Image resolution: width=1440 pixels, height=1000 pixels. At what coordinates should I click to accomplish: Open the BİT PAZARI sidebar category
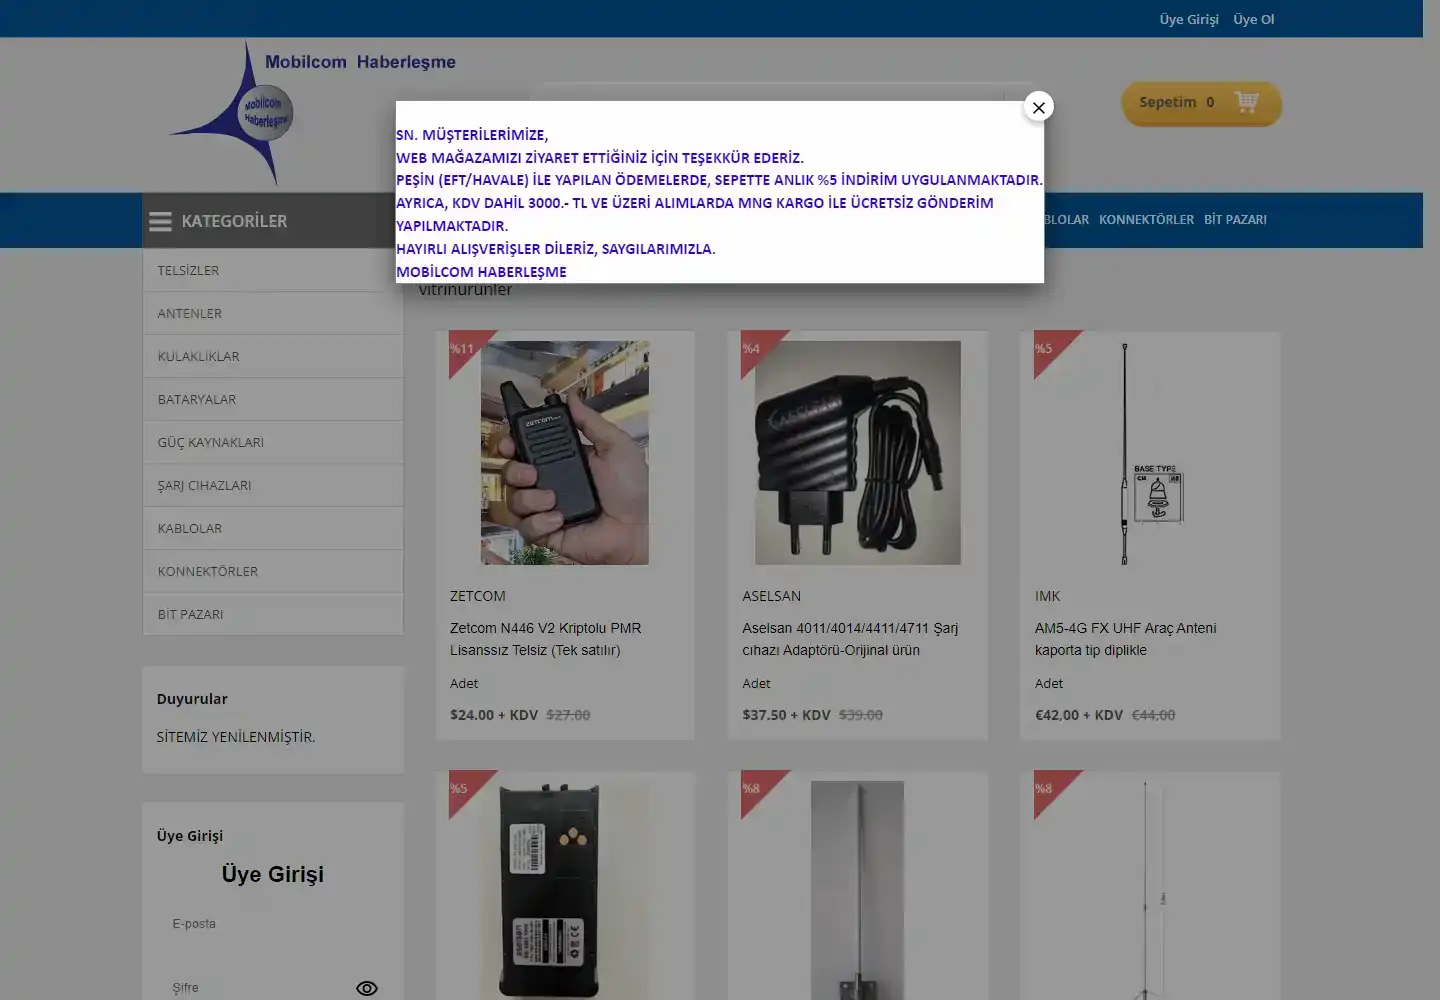pos(273,614)
